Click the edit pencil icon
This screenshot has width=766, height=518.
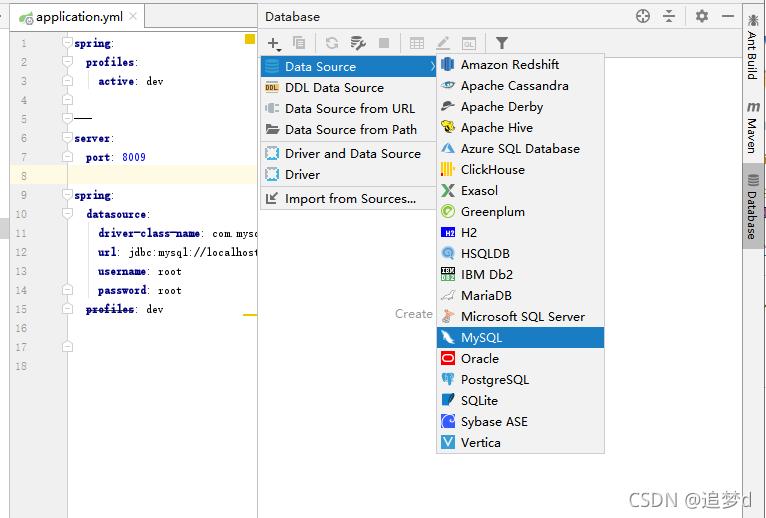point(443,43)
